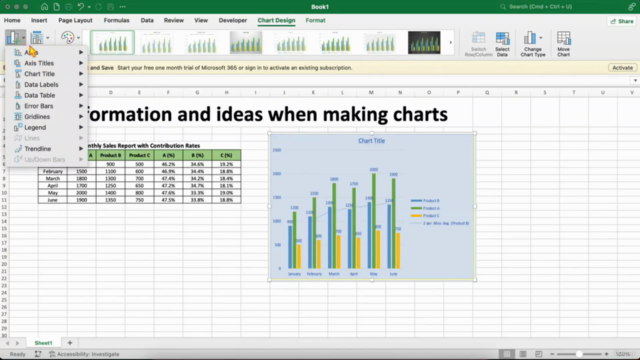Click the Activate button
Screen dimensions: 640x360
coord(622,68)
